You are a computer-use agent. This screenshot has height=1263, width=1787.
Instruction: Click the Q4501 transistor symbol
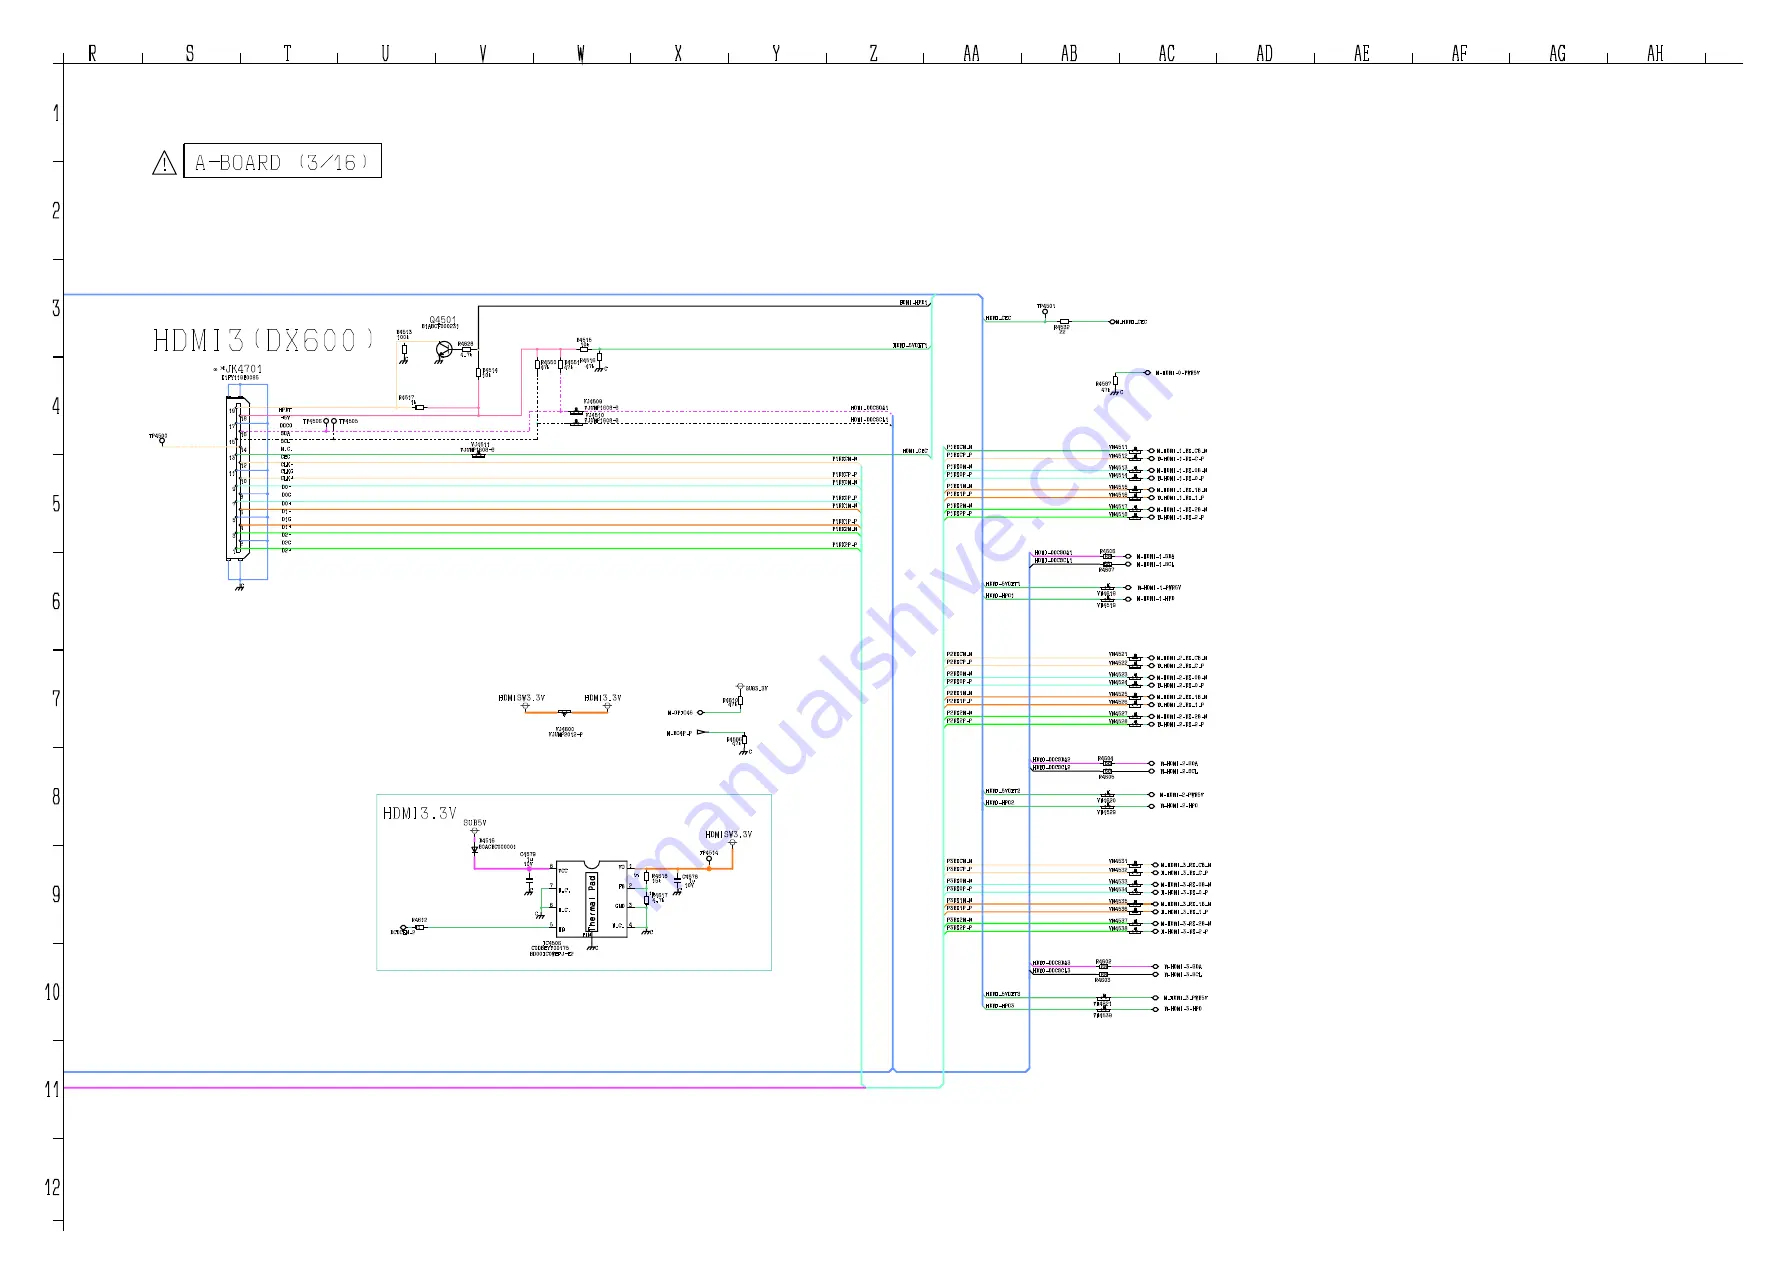coord(443,350)
